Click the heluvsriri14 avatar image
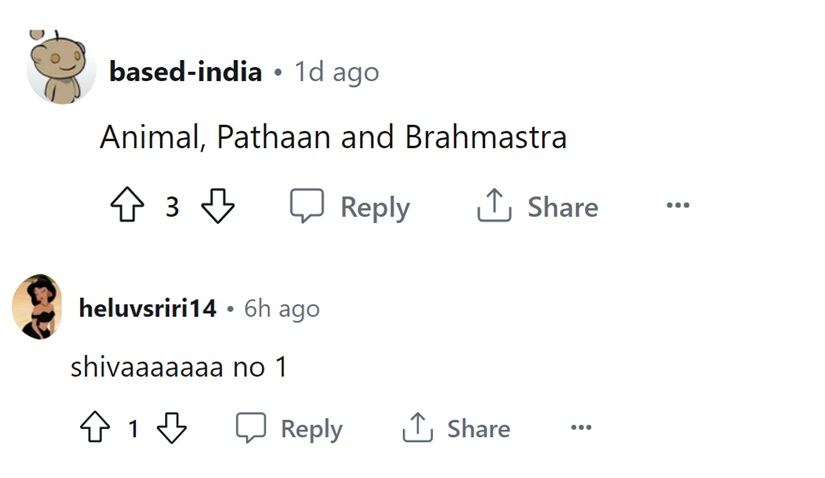 click(36, 306)
